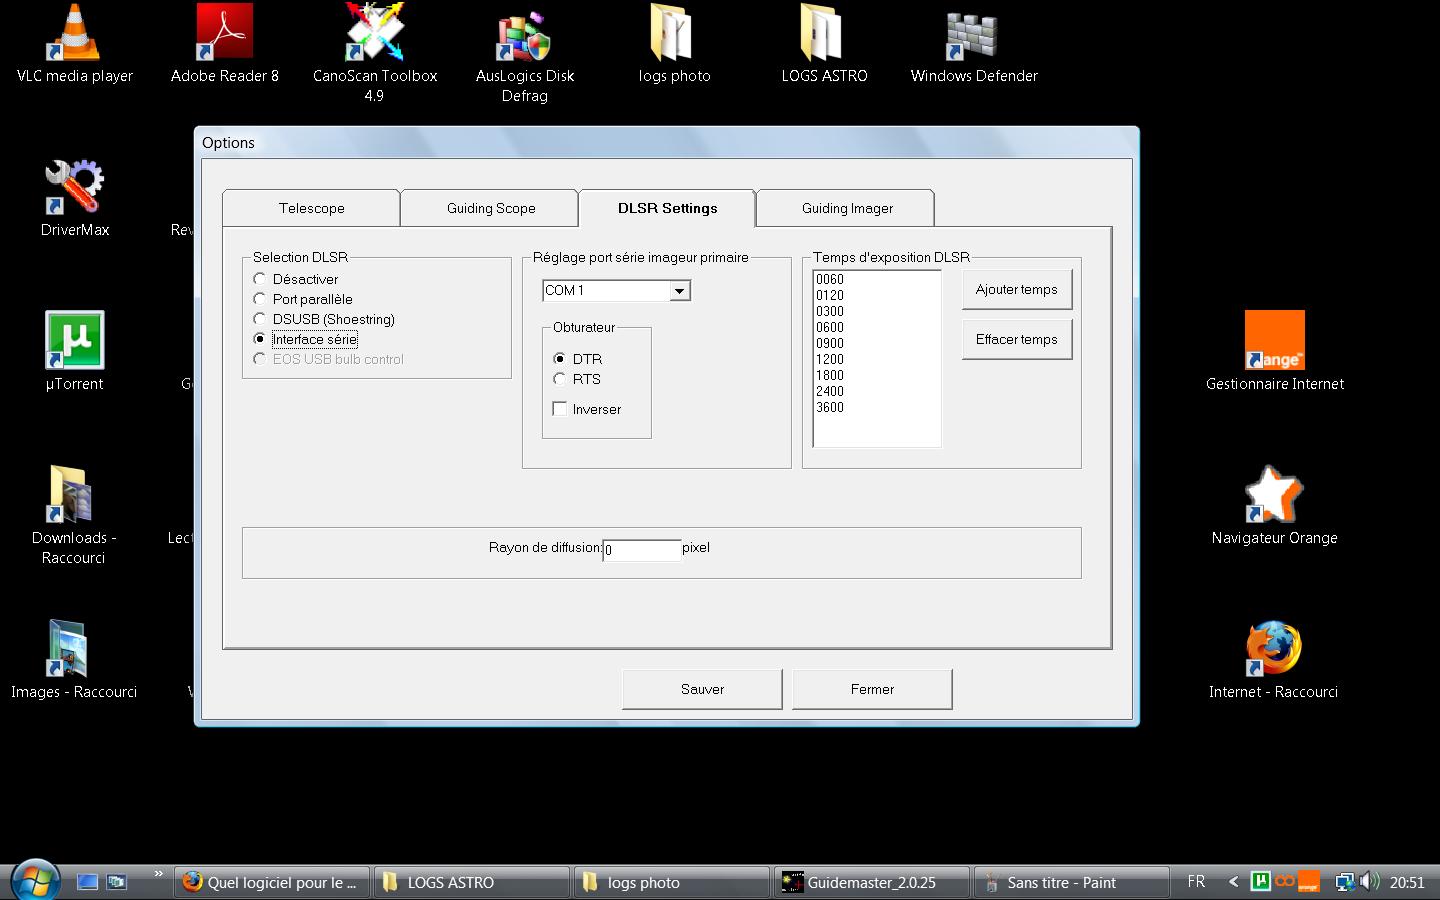Click the 20:51 taskbar clock
Screen dimensions: 1440x900
pyautogui.click(x=1407, y=882)
